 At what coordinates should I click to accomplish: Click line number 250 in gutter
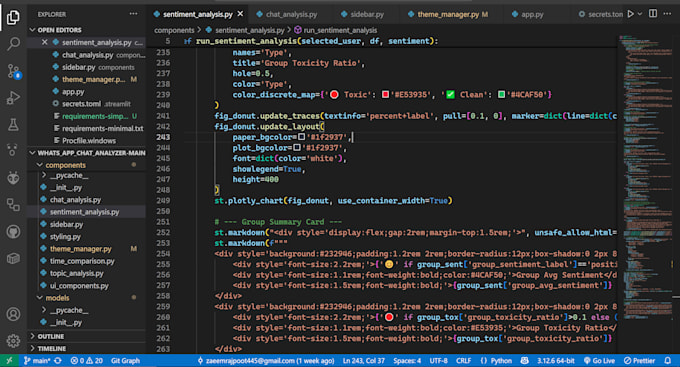(163, 211)
